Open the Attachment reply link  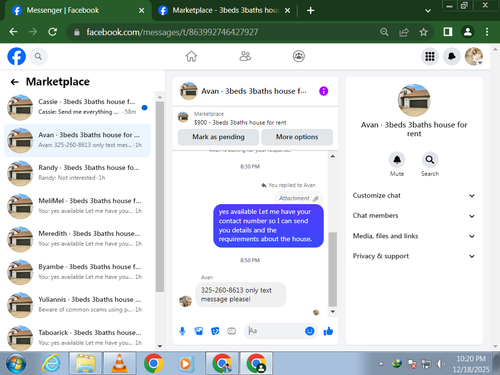point(298,198)
